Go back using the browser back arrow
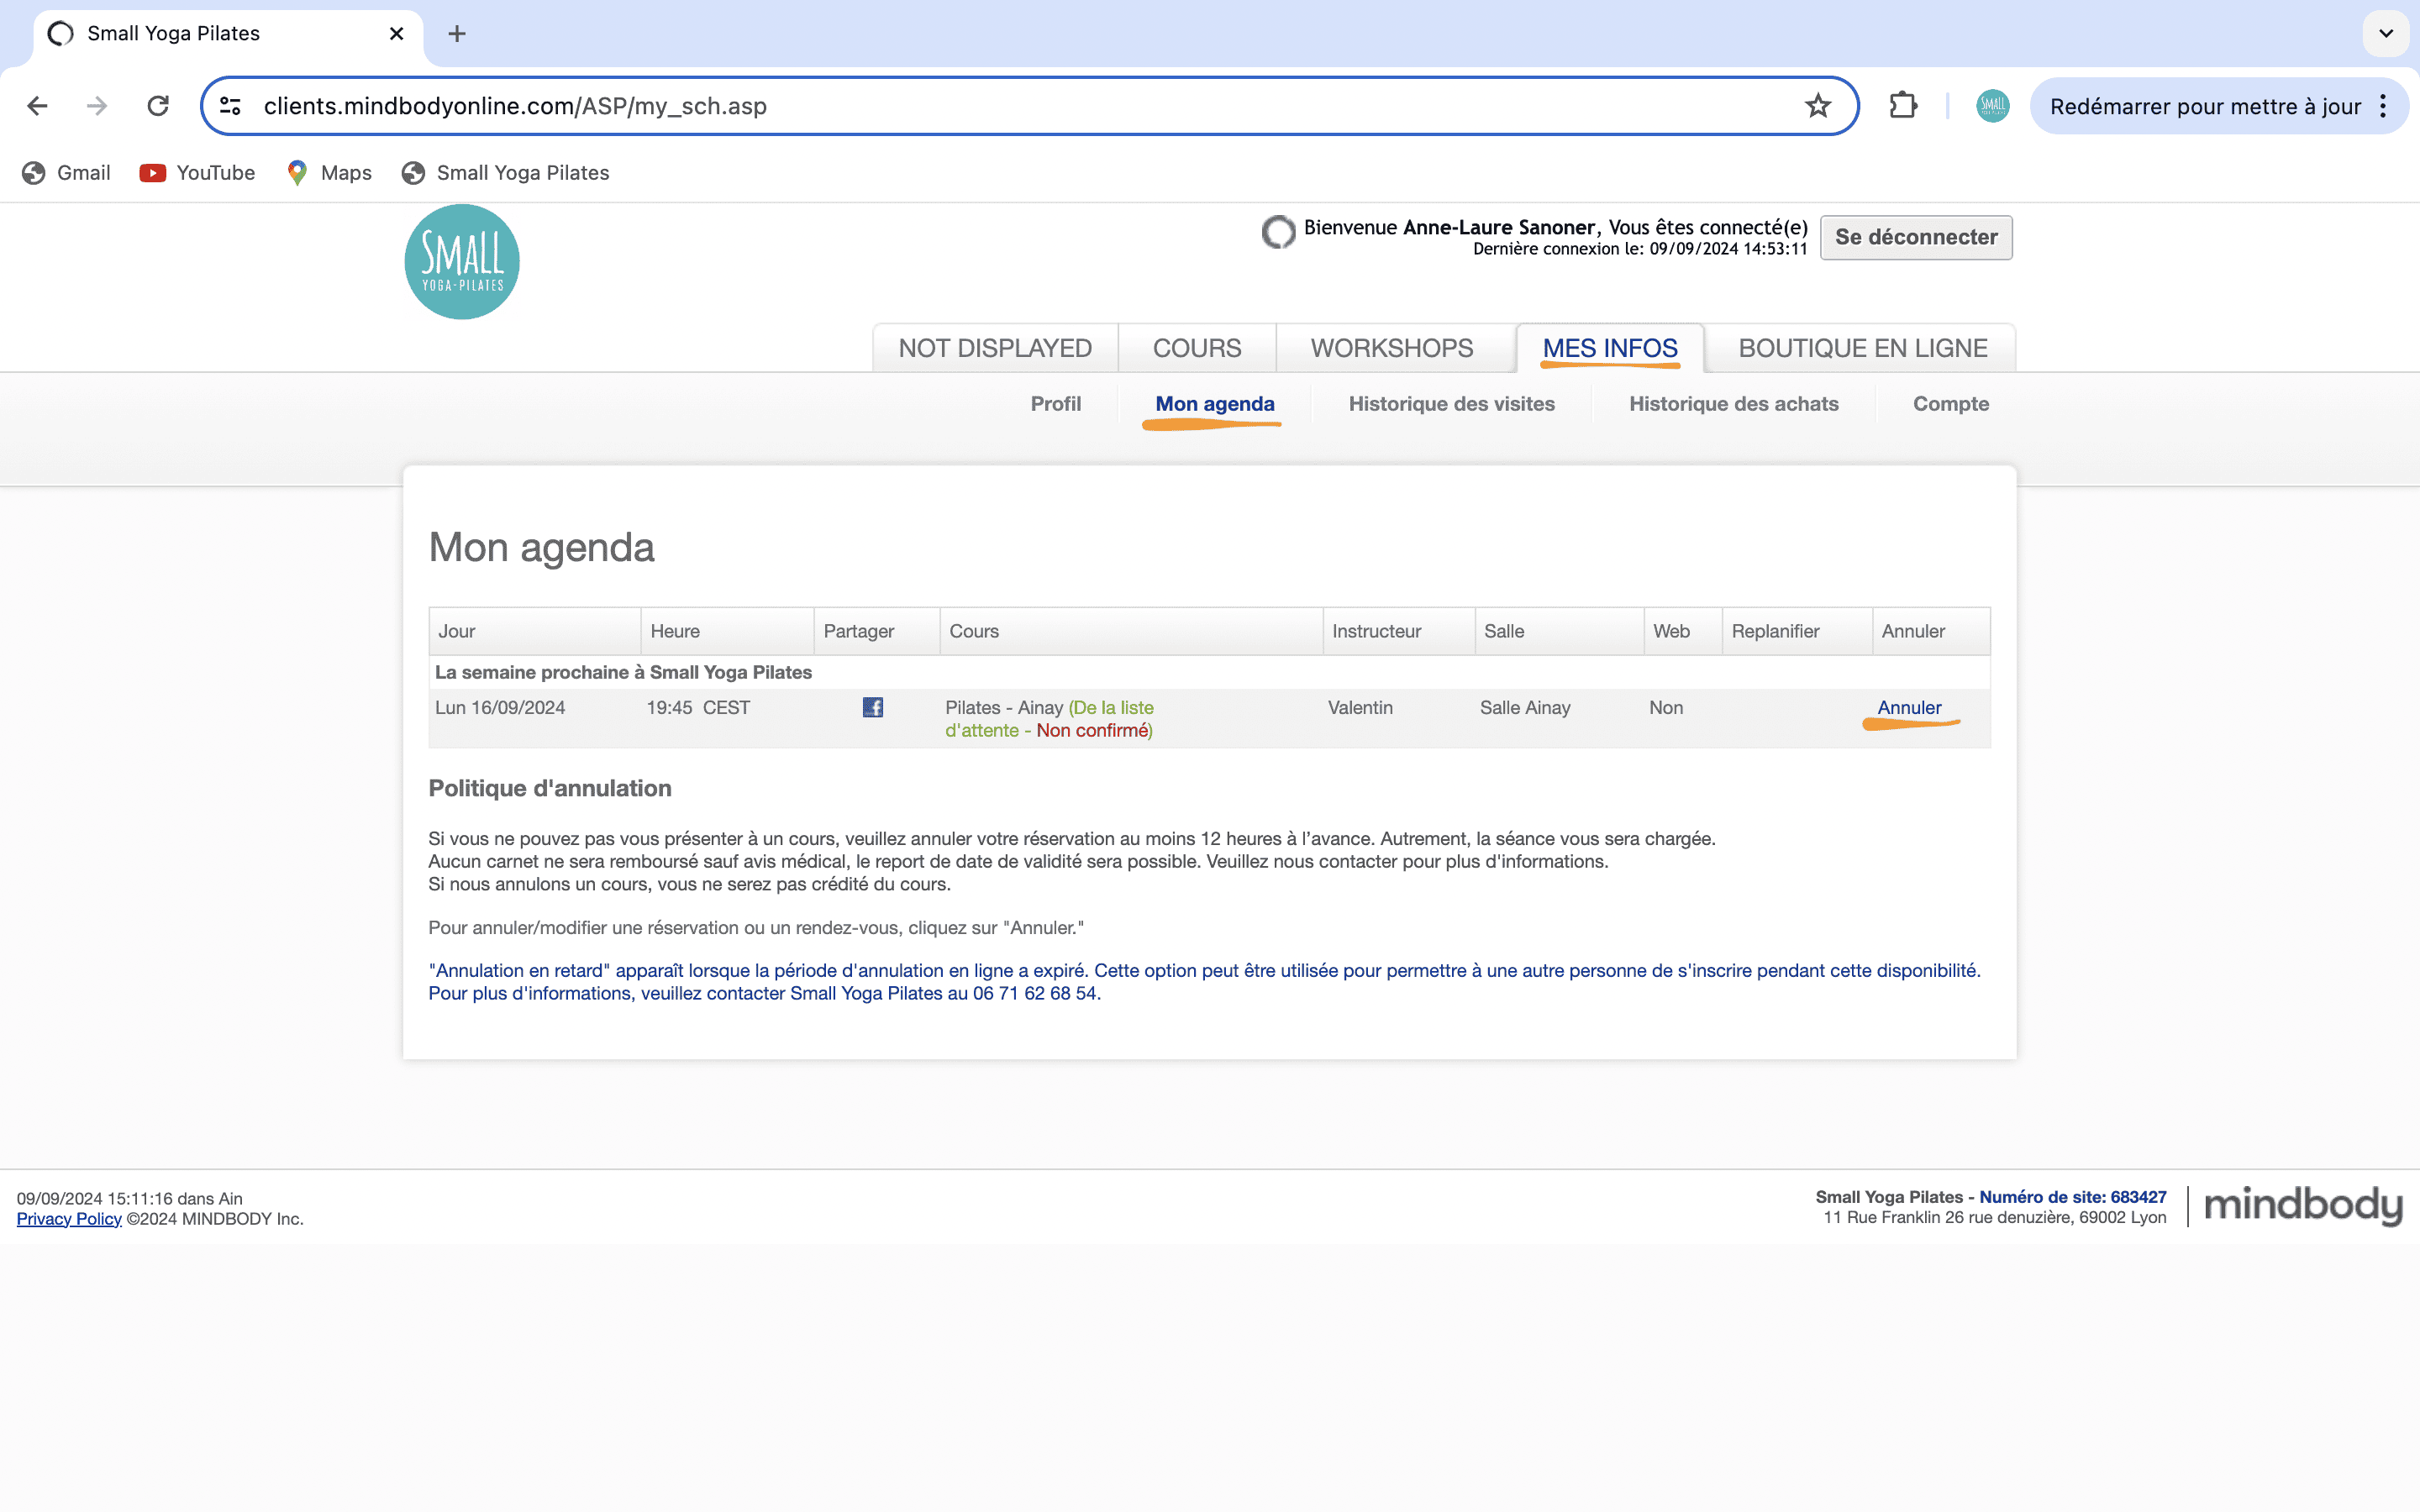Screen dimensions: 2420x1512 (x=37, y=106)
